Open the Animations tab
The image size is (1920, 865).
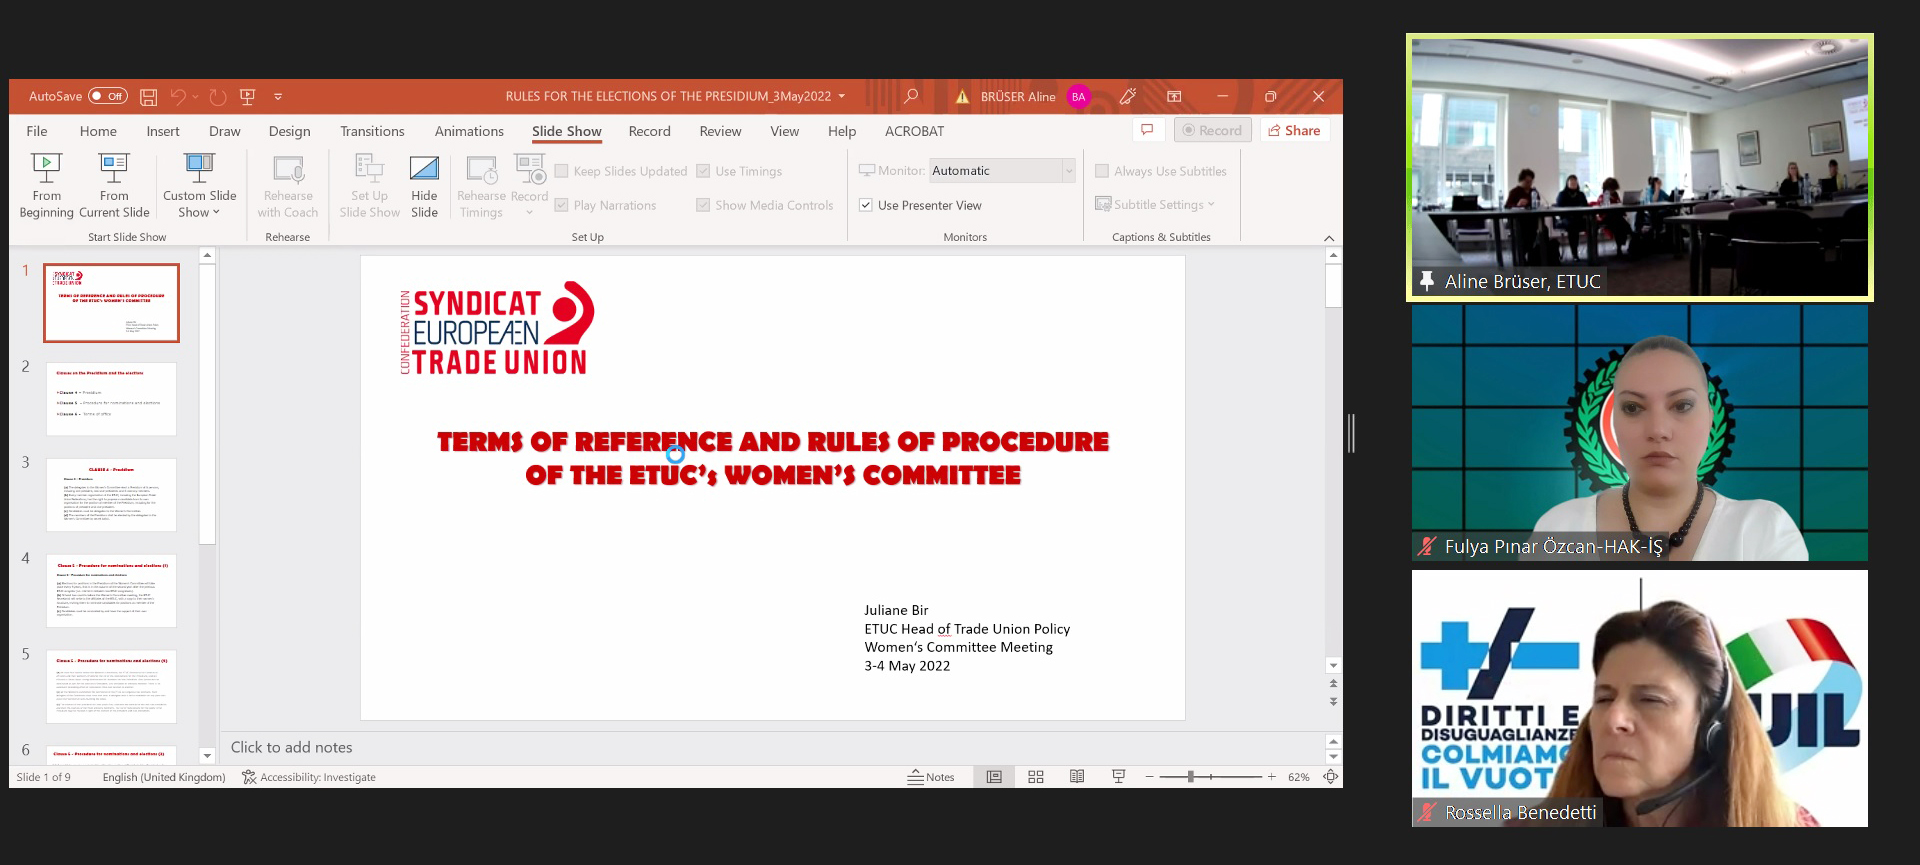pos(469,131)
